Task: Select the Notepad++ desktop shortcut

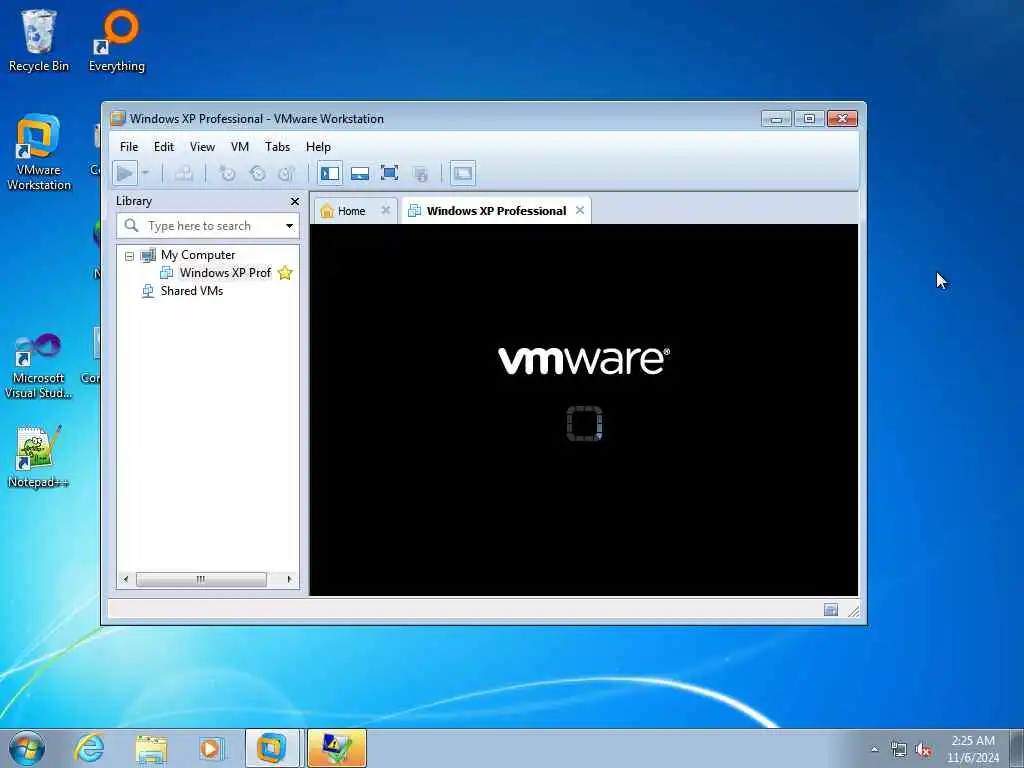Action: [39, 456]
